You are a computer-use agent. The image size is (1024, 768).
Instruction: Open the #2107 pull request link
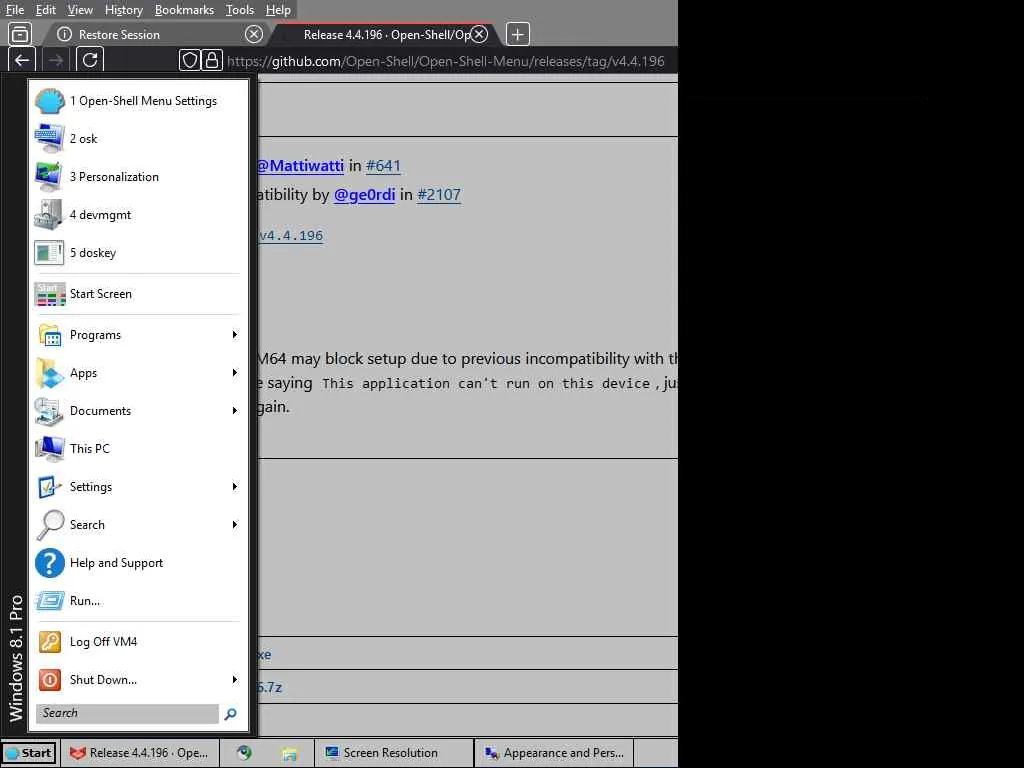[x=439, y=195]
